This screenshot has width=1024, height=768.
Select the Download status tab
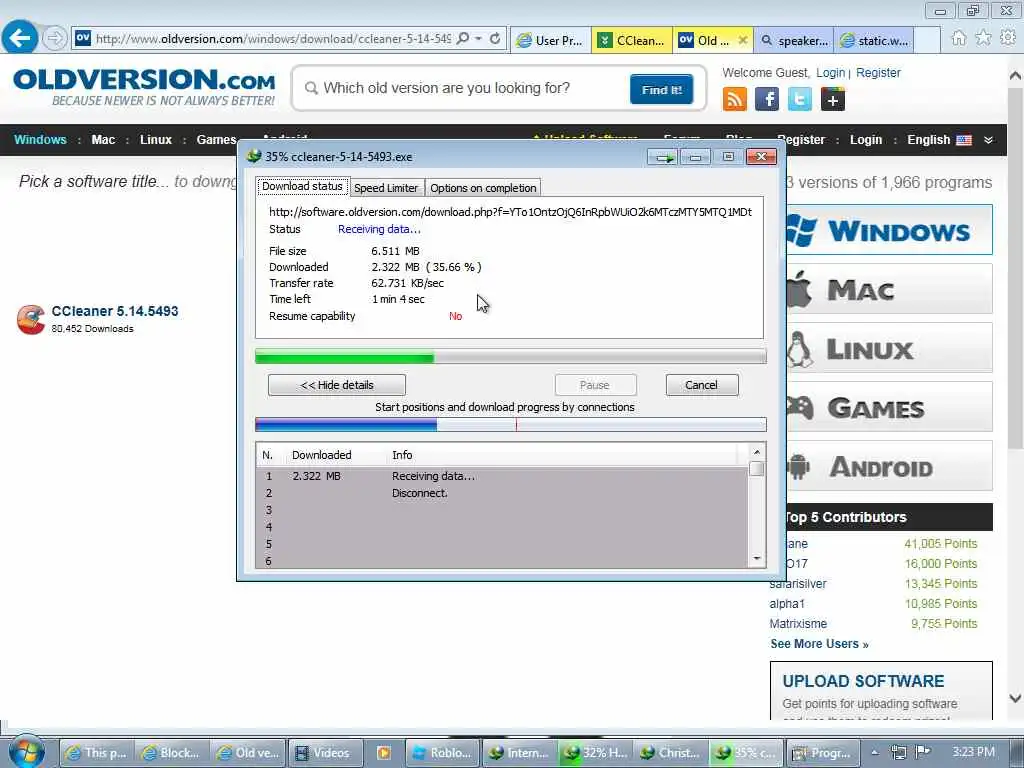[302, 186]
